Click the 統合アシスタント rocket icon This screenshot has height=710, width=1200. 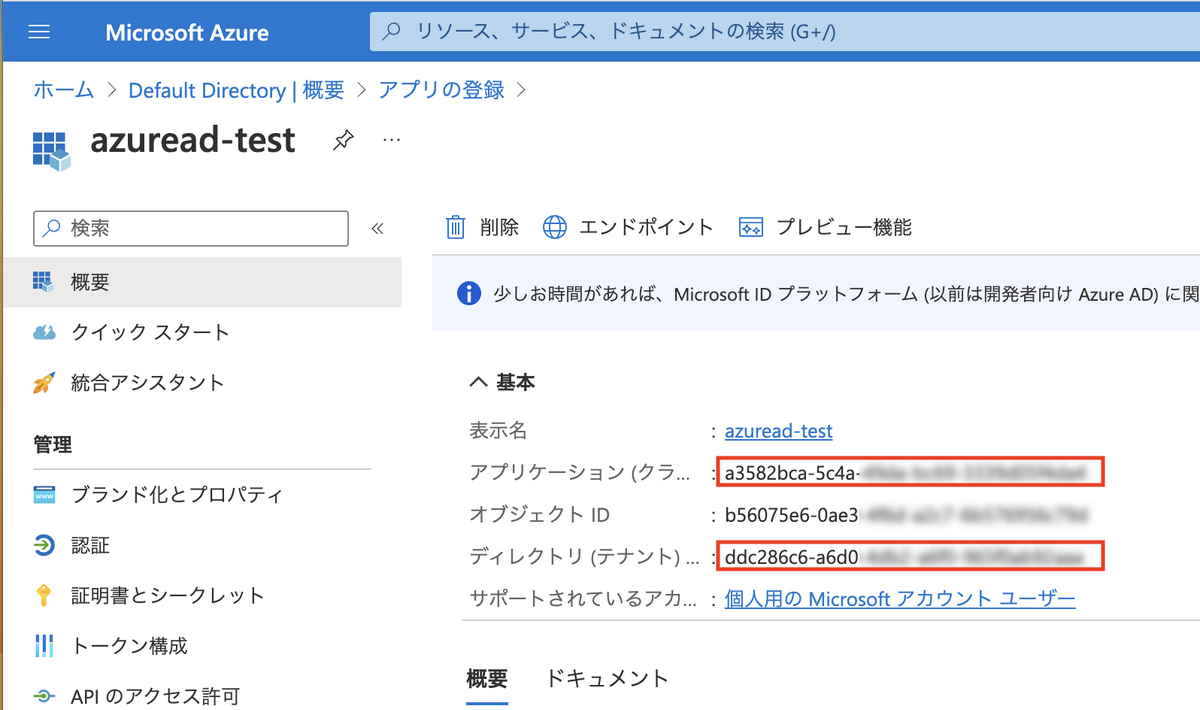tap(44, 382)
